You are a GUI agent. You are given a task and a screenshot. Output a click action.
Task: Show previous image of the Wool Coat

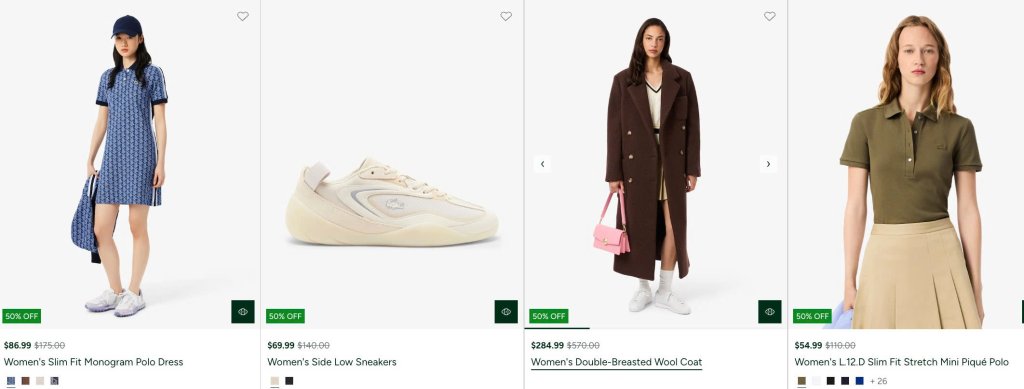pos(542,164)
